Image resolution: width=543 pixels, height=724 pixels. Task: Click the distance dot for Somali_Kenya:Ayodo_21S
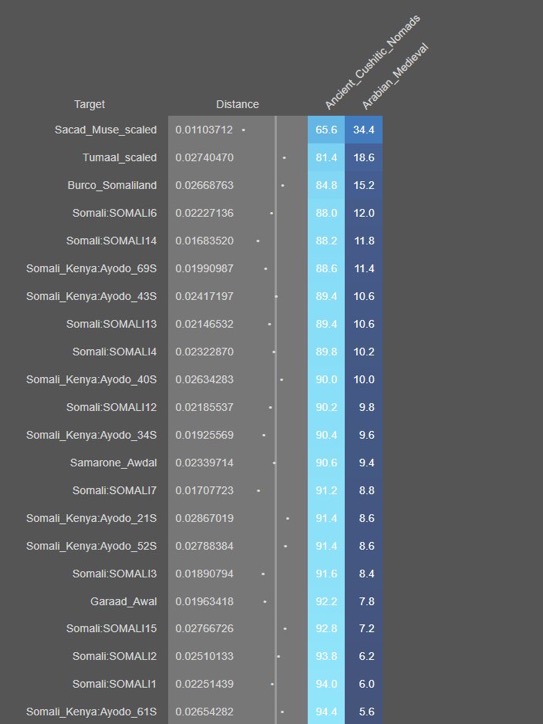click(x=288, y=519)
